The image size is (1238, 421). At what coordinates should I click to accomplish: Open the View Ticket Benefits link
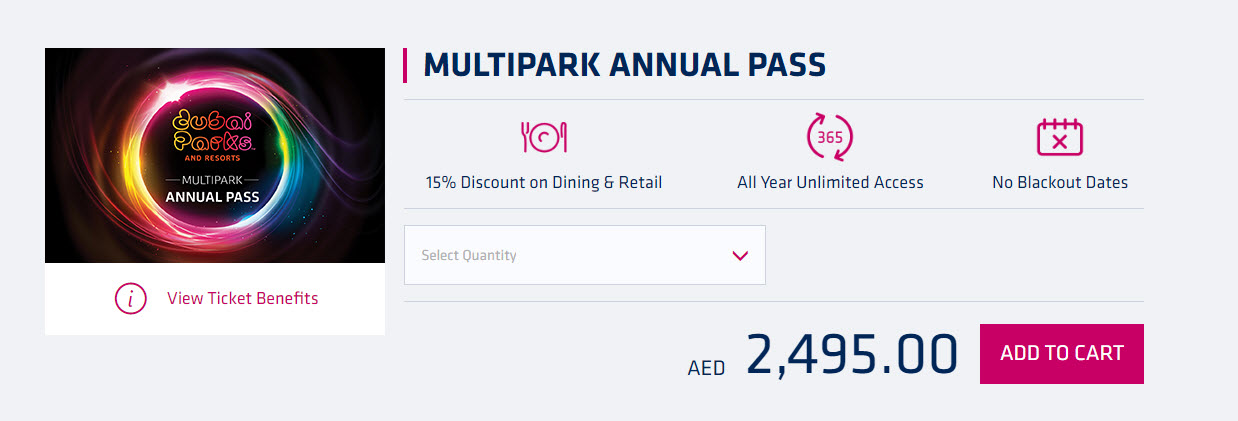(243, 298)
